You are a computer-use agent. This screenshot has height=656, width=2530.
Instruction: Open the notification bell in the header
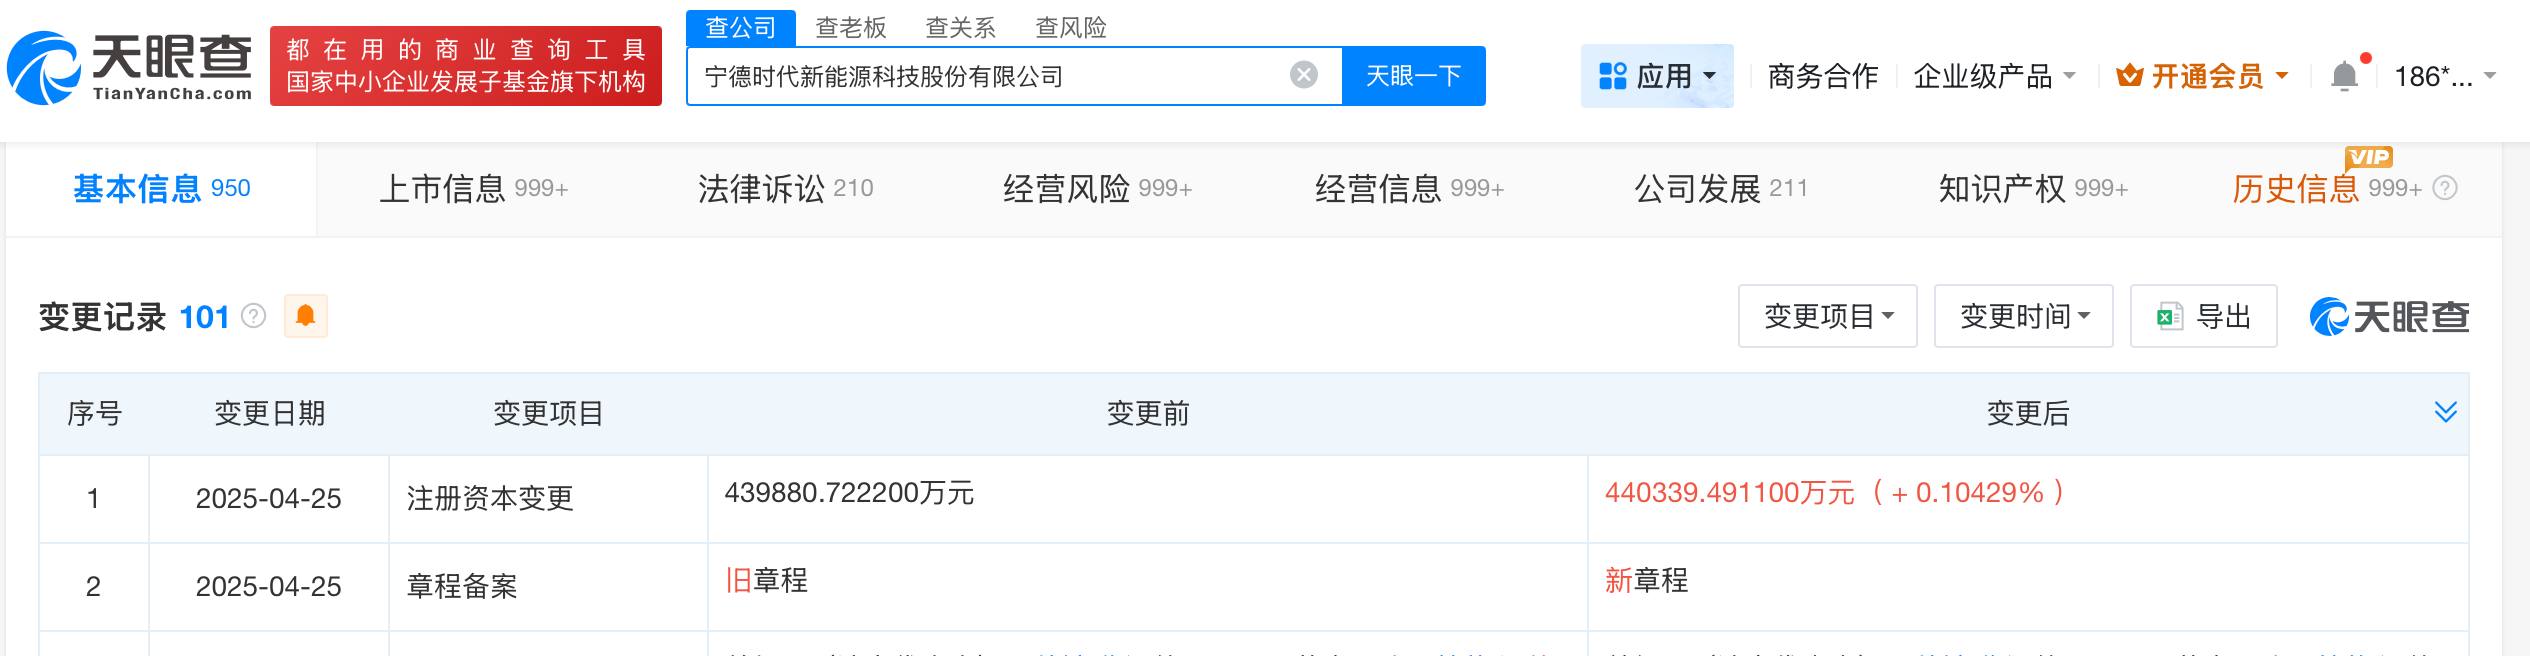pos(2345,76)
